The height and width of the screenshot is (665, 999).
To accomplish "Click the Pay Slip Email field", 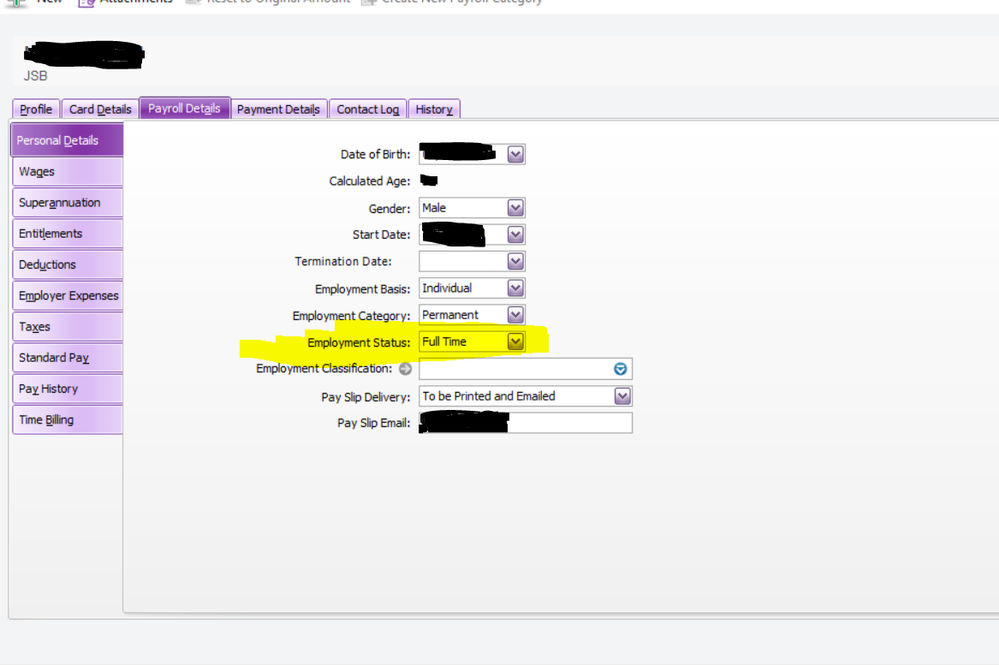I will coord(568,423).
